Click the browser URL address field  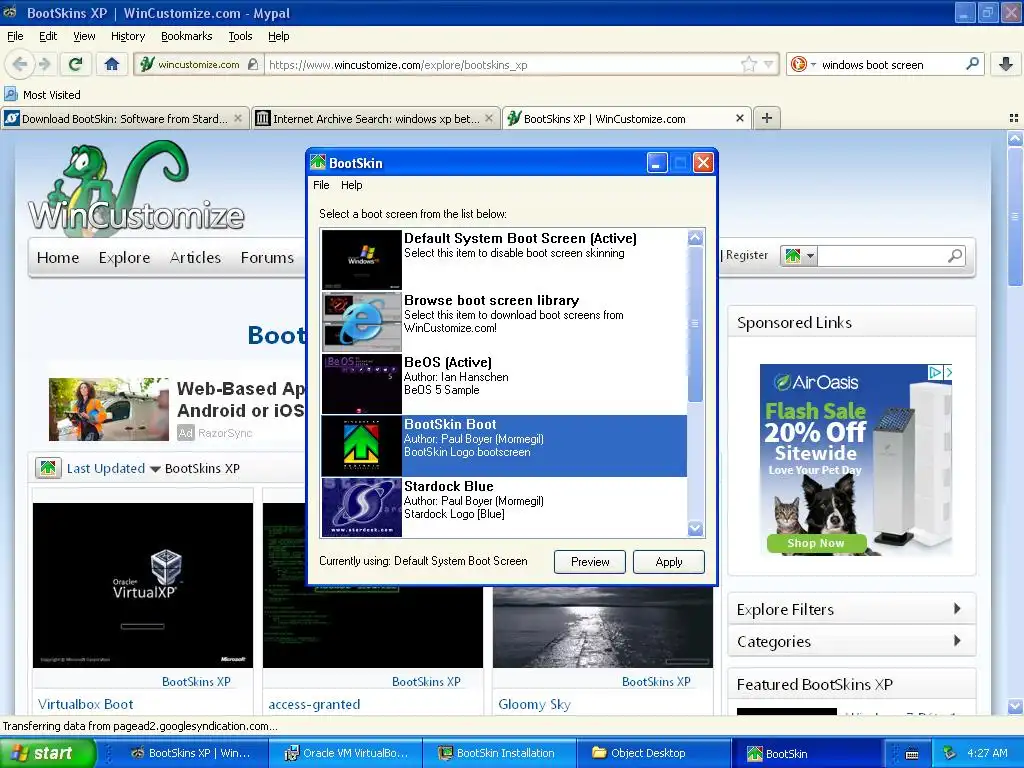point(503,64)
